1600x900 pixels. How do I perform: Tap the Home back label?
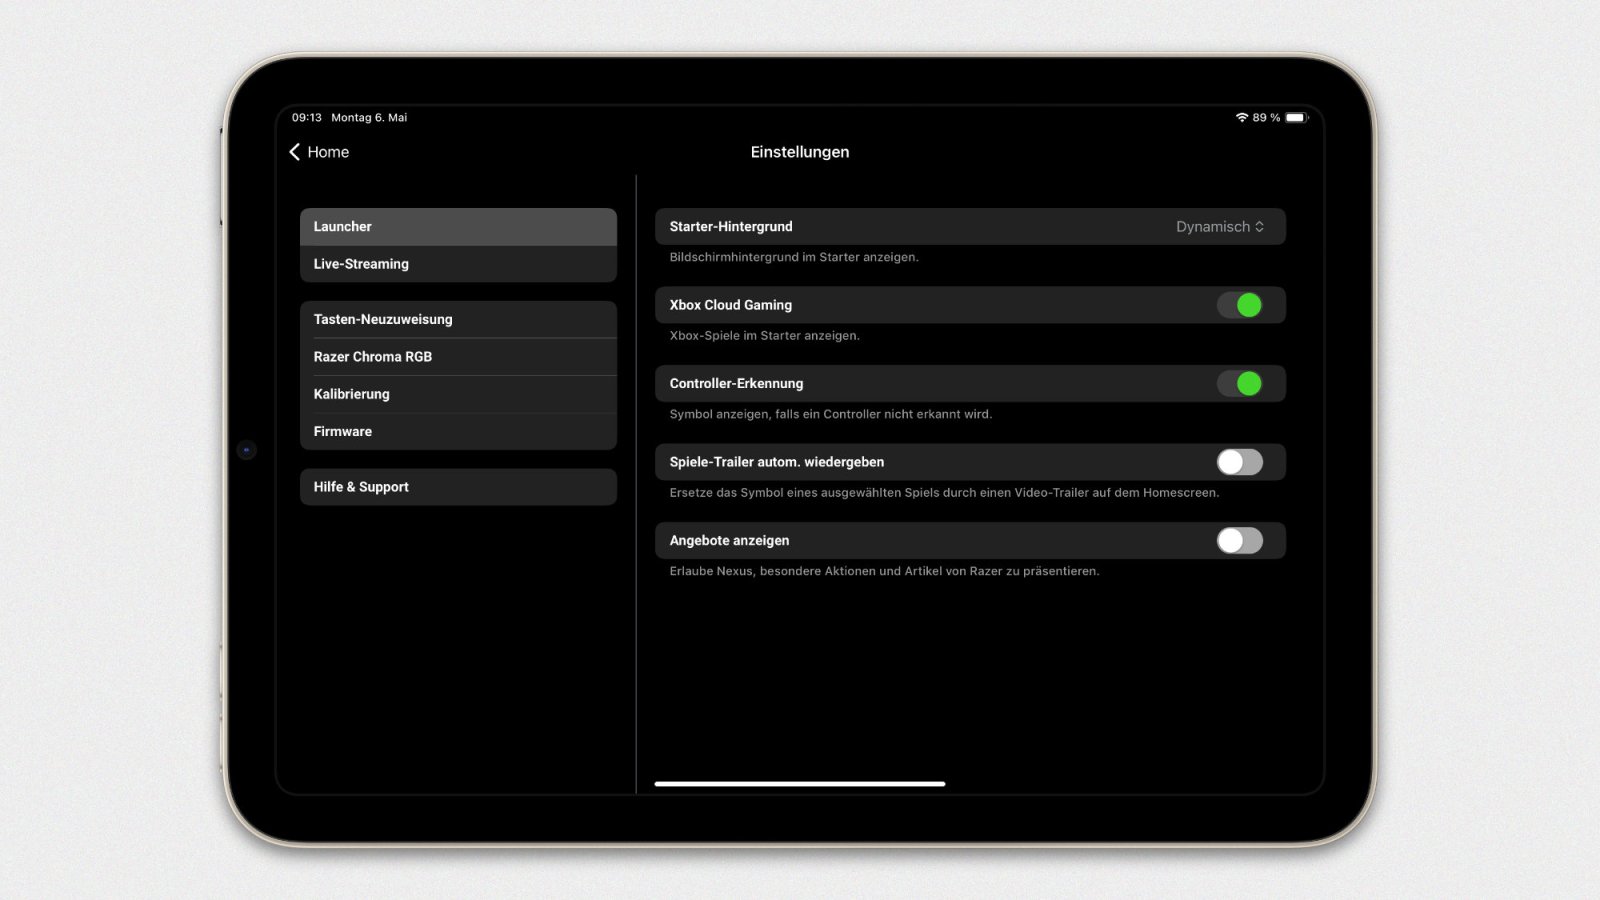tap(328, 152)
